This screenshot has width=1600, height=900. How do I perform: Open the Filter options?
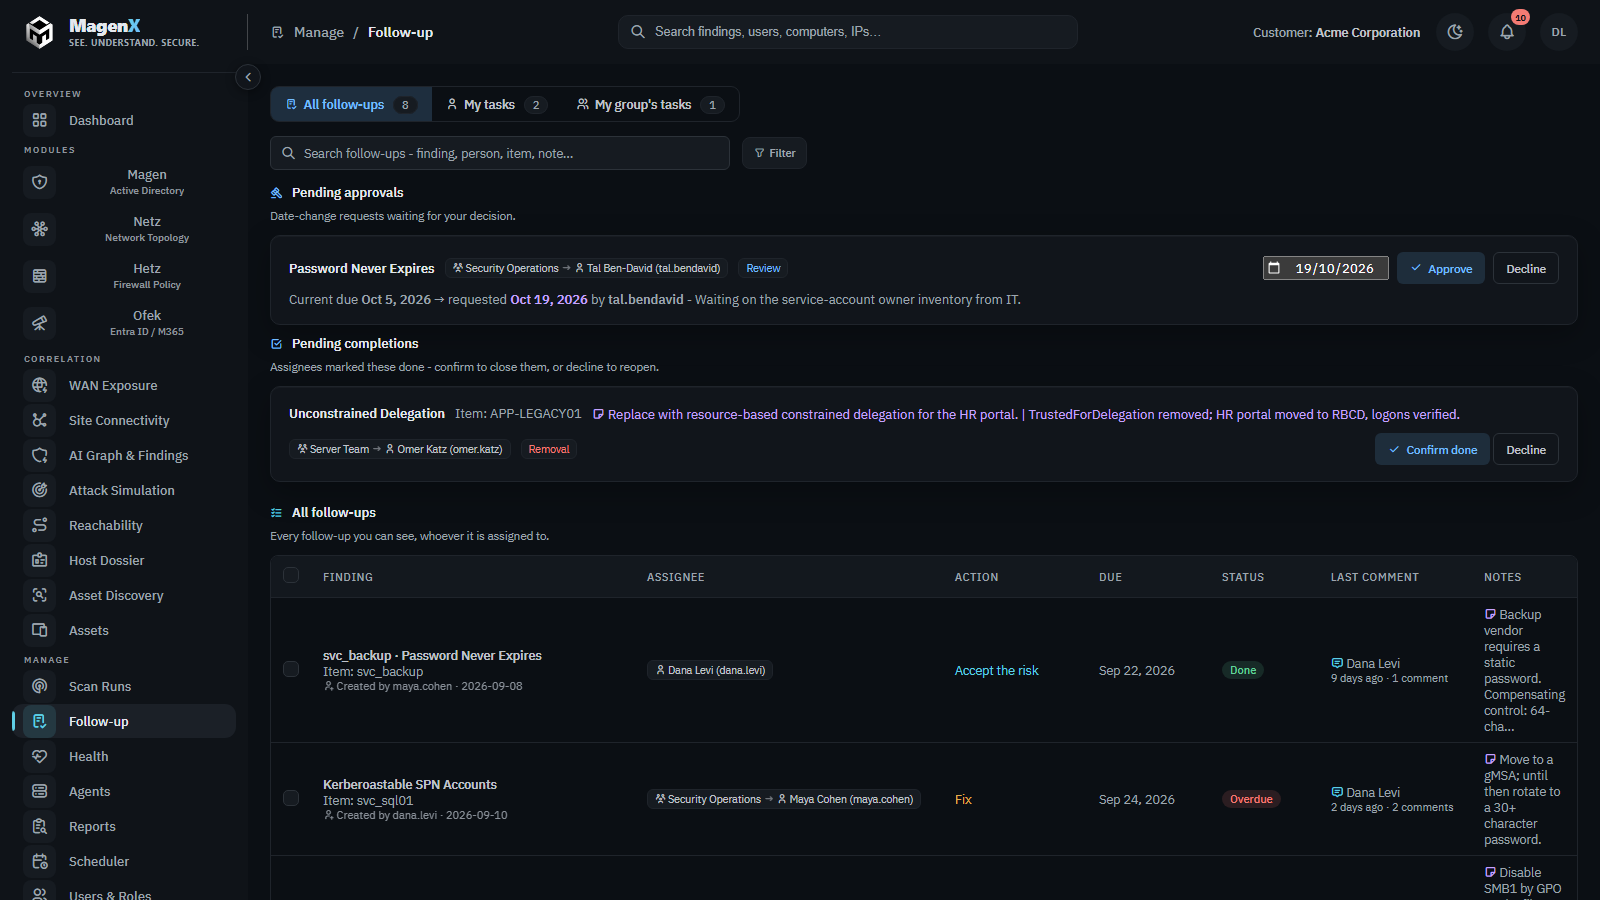click(x=774, y=153)
